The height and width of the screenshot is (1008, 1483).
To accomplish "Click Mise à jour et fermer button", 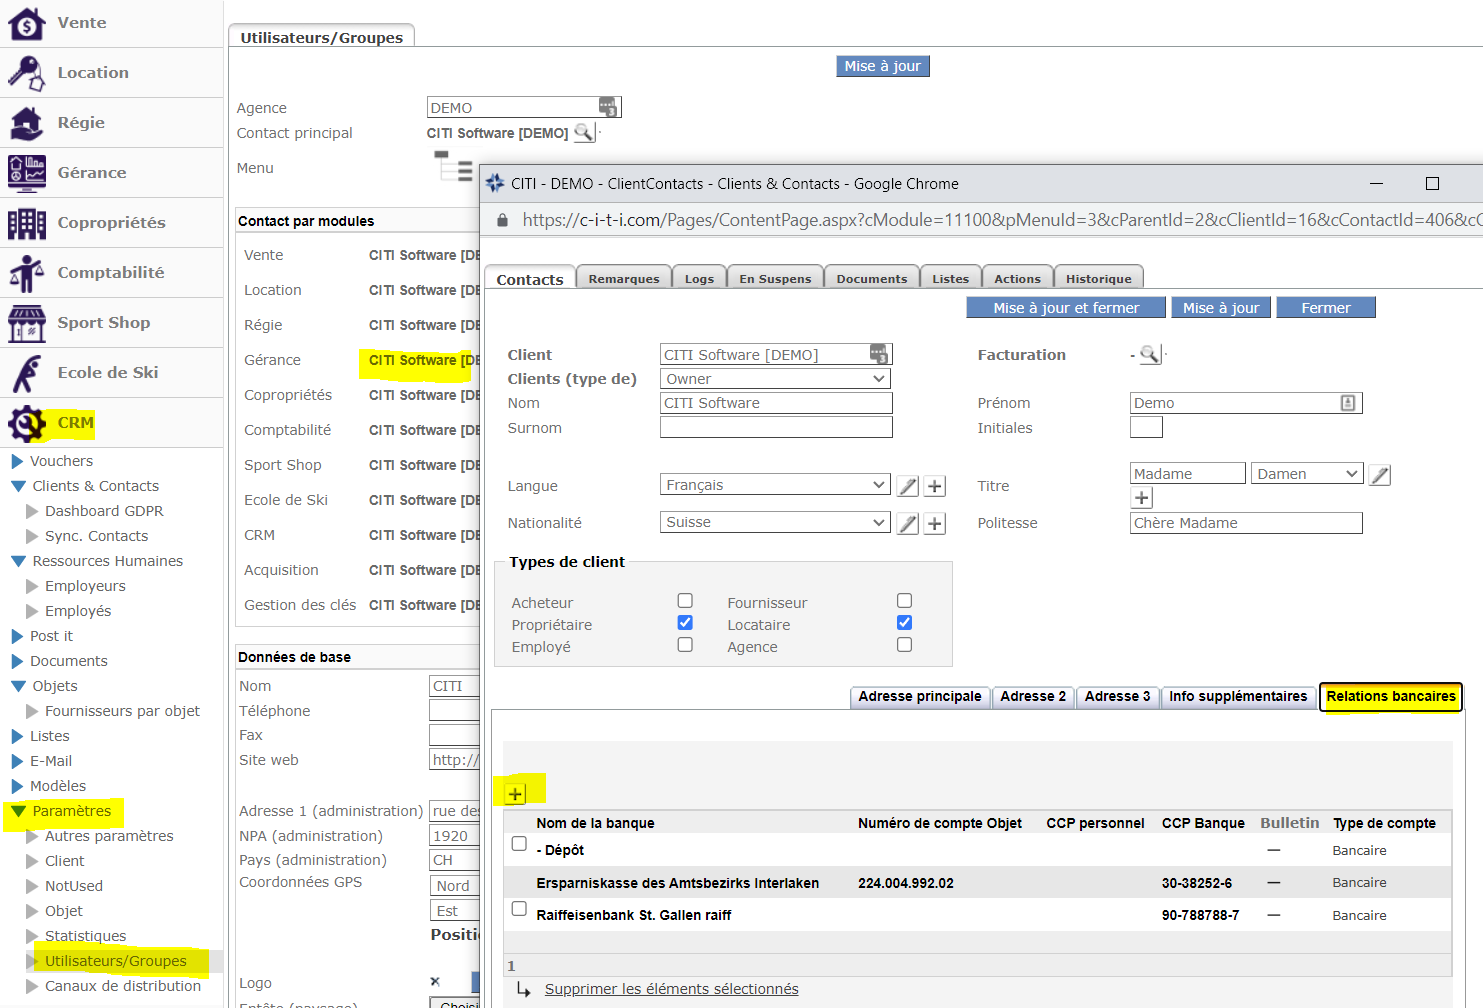I will 1066,308.
